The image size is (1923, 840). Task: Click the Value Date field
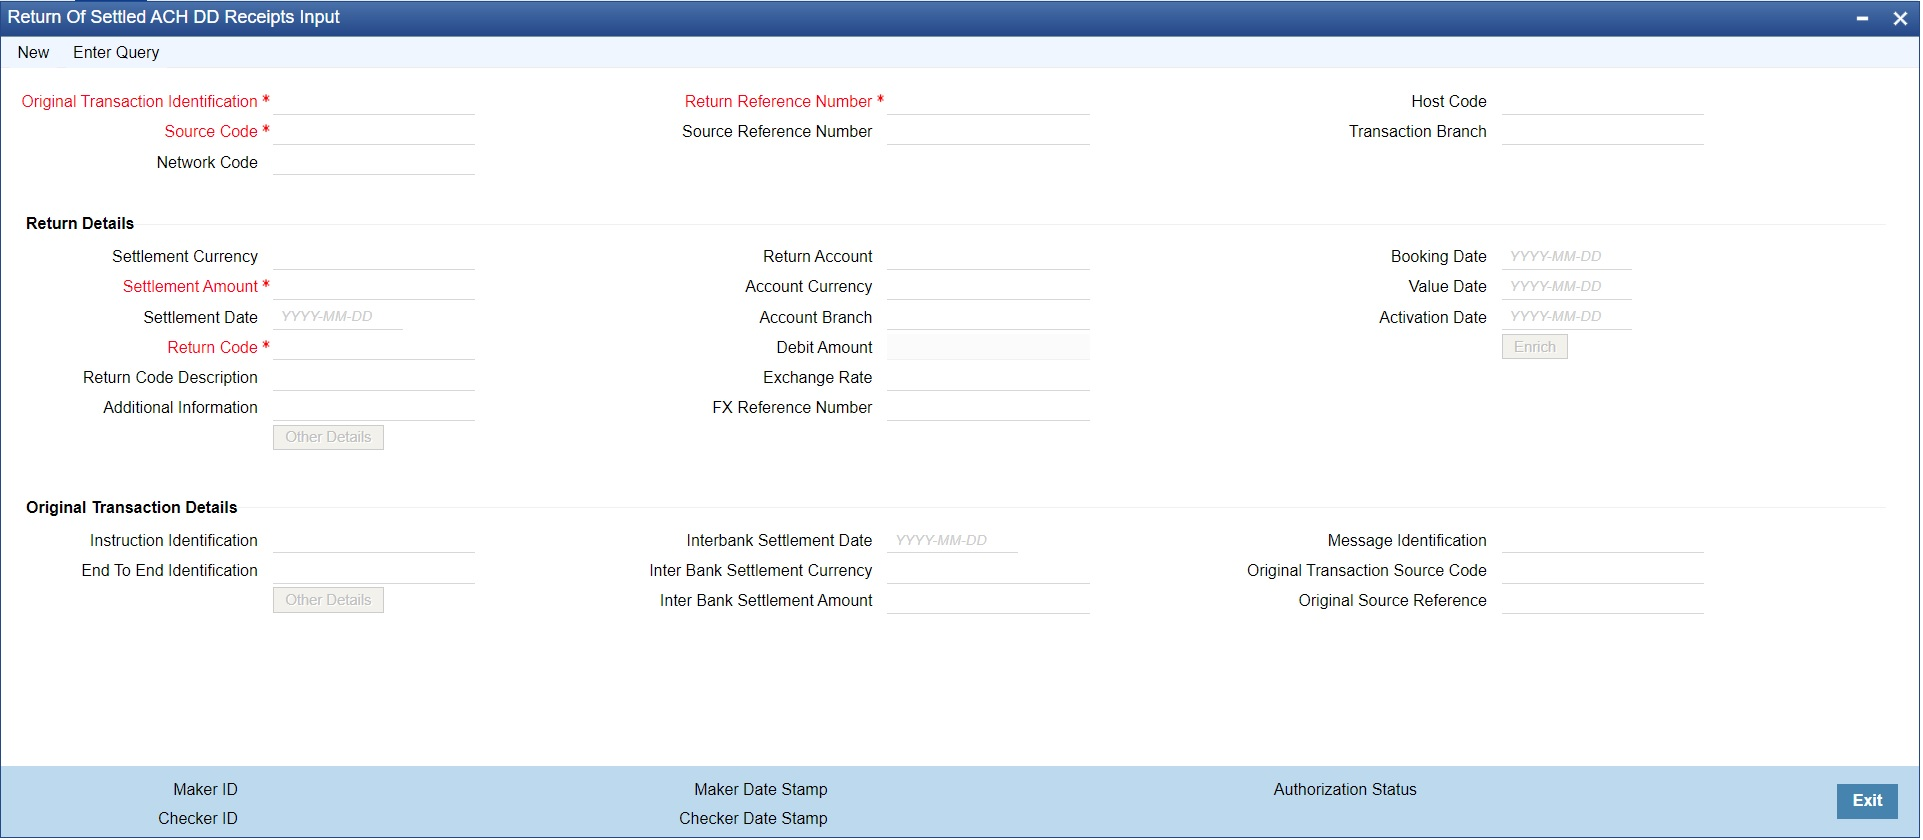pyautogui.click(x=1567, y=287)
